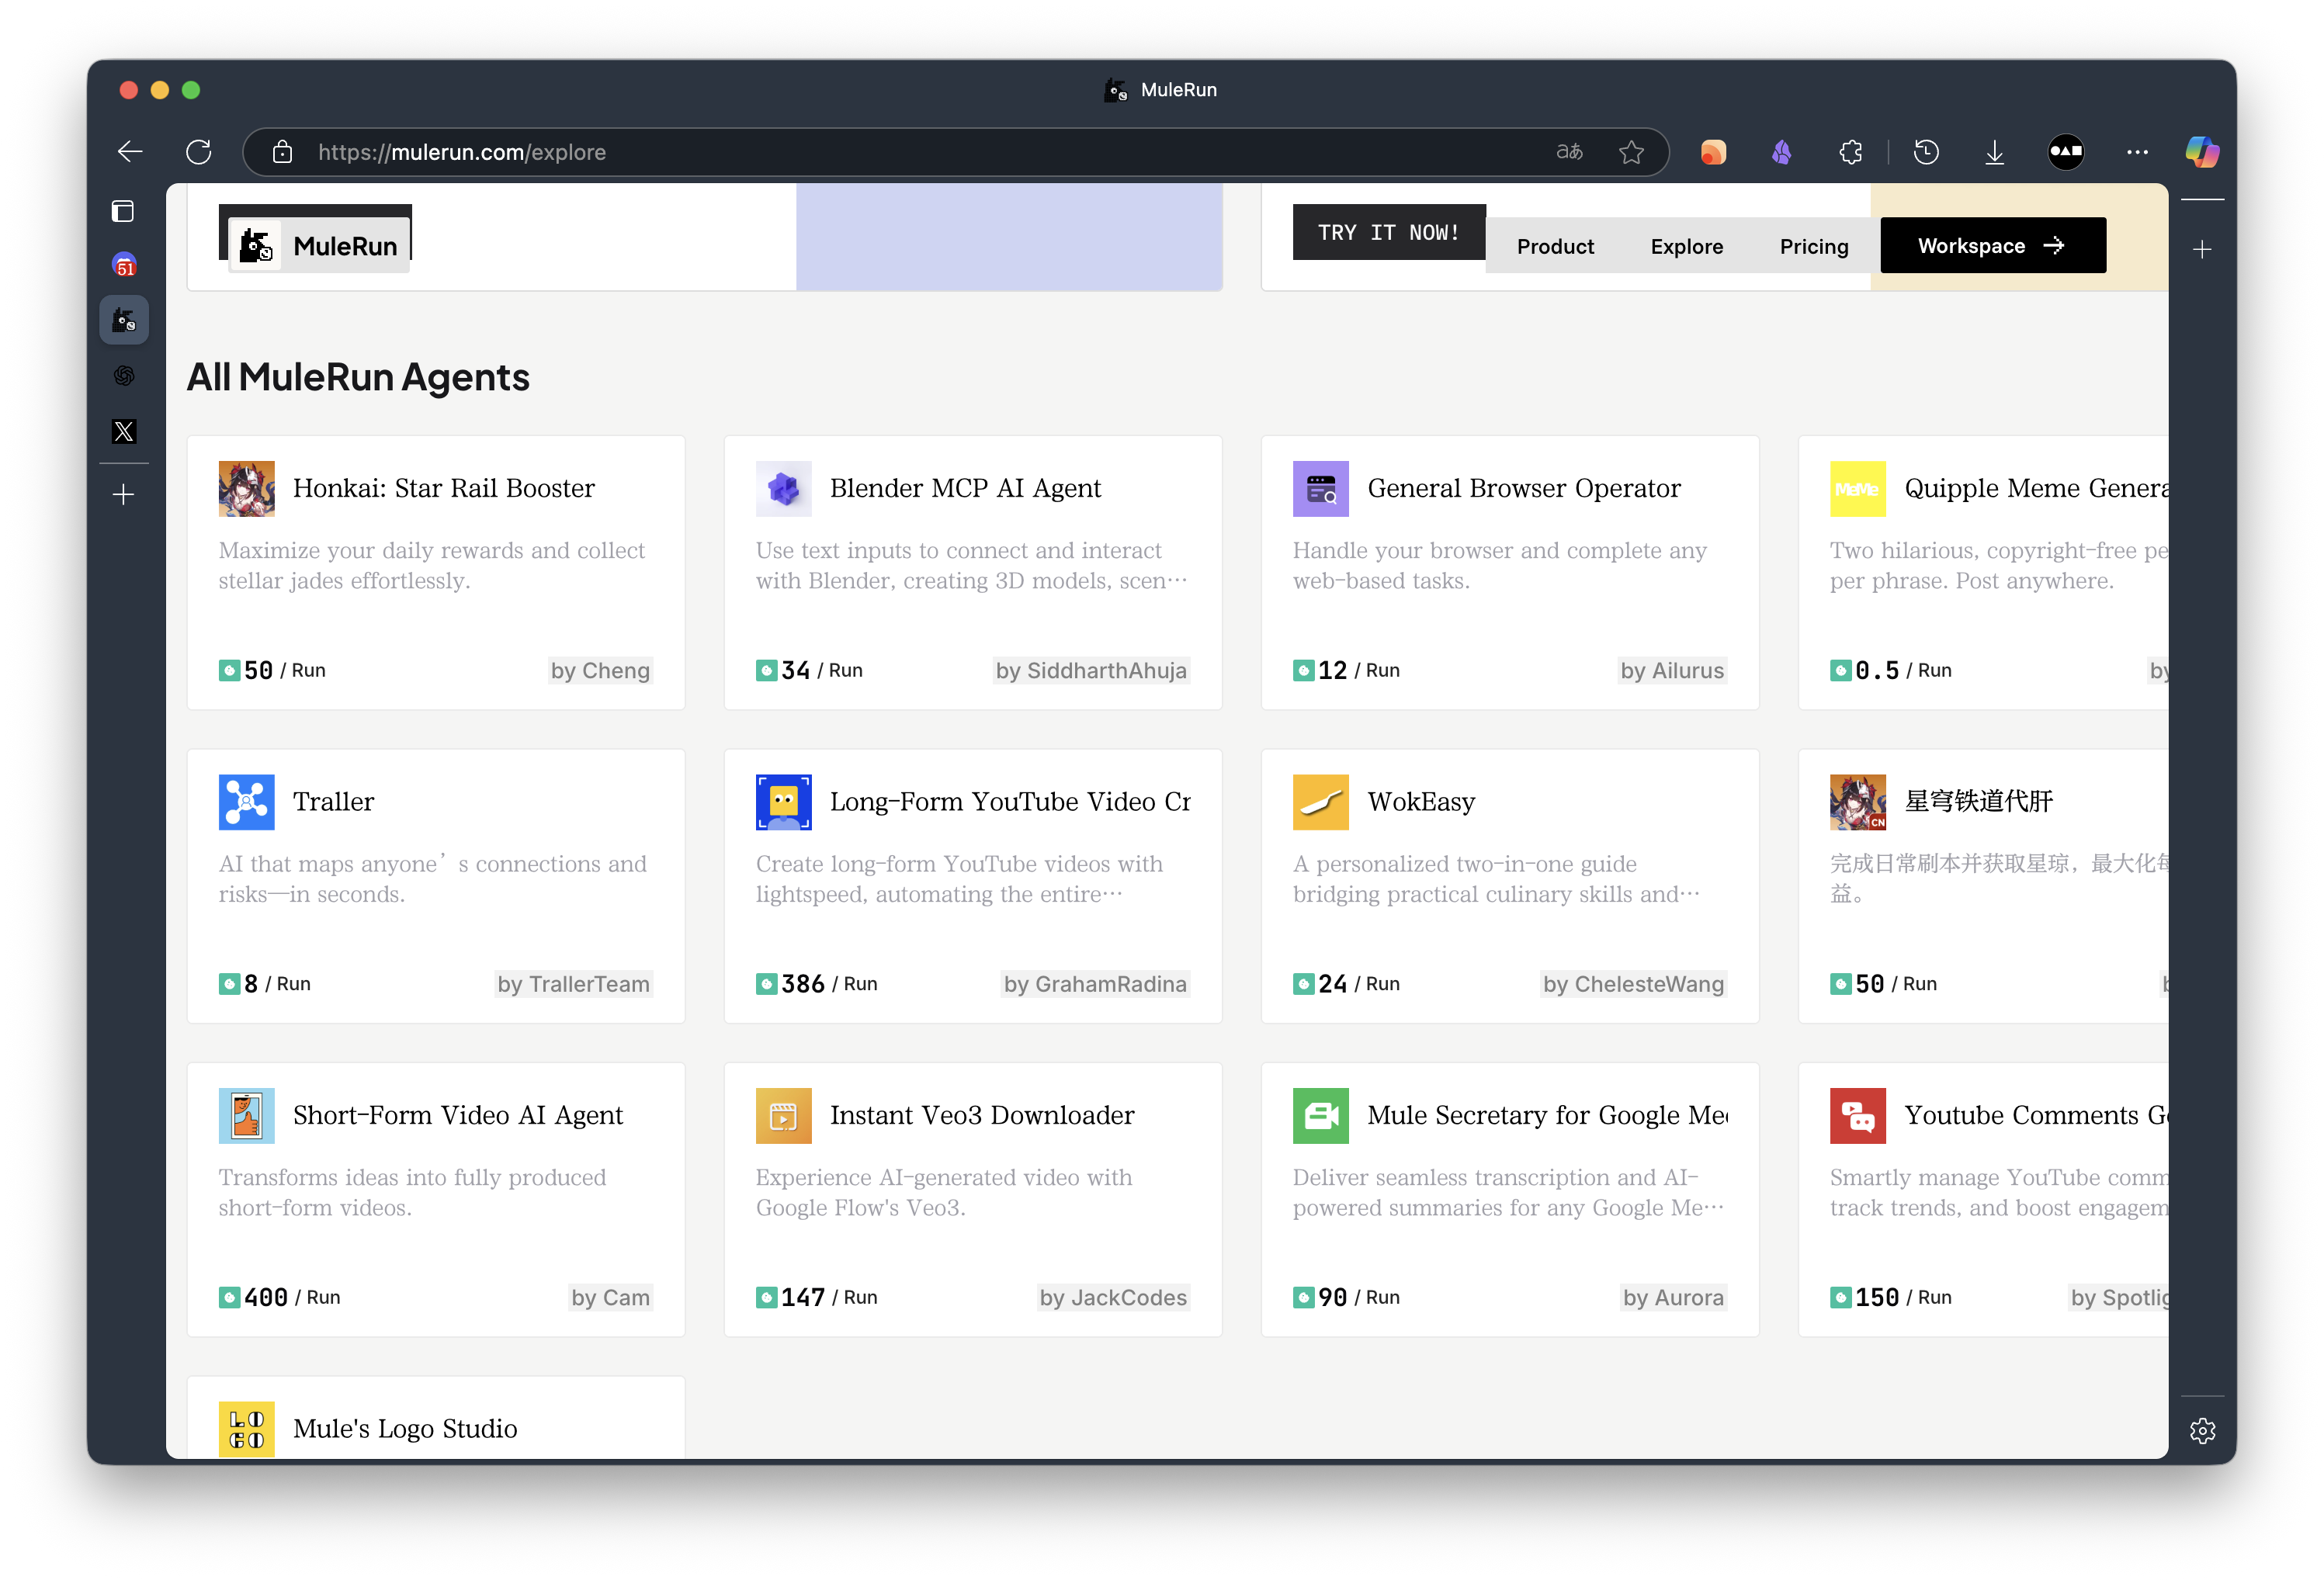2324x1580 pixels.
Task: Open the Product menu item
Action: tap(1555, 246)
